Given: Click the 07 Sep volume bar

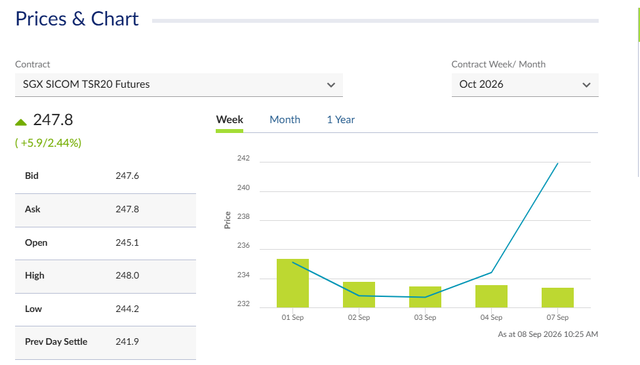Looking at the screenshot, I should click(x=558, y=298).
